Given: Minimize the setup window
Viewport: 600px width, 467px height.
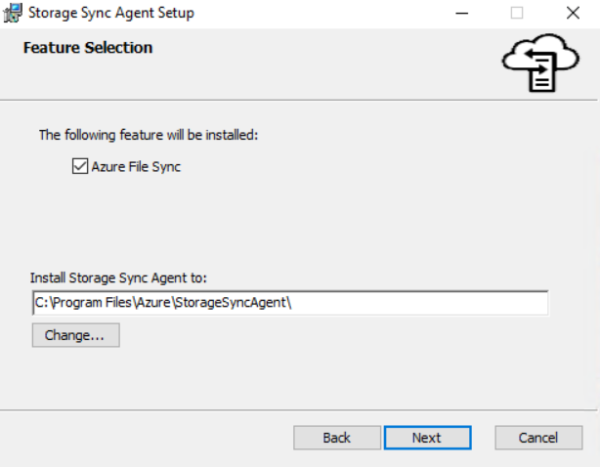Looking at the screenshot, I should point(462,13).
